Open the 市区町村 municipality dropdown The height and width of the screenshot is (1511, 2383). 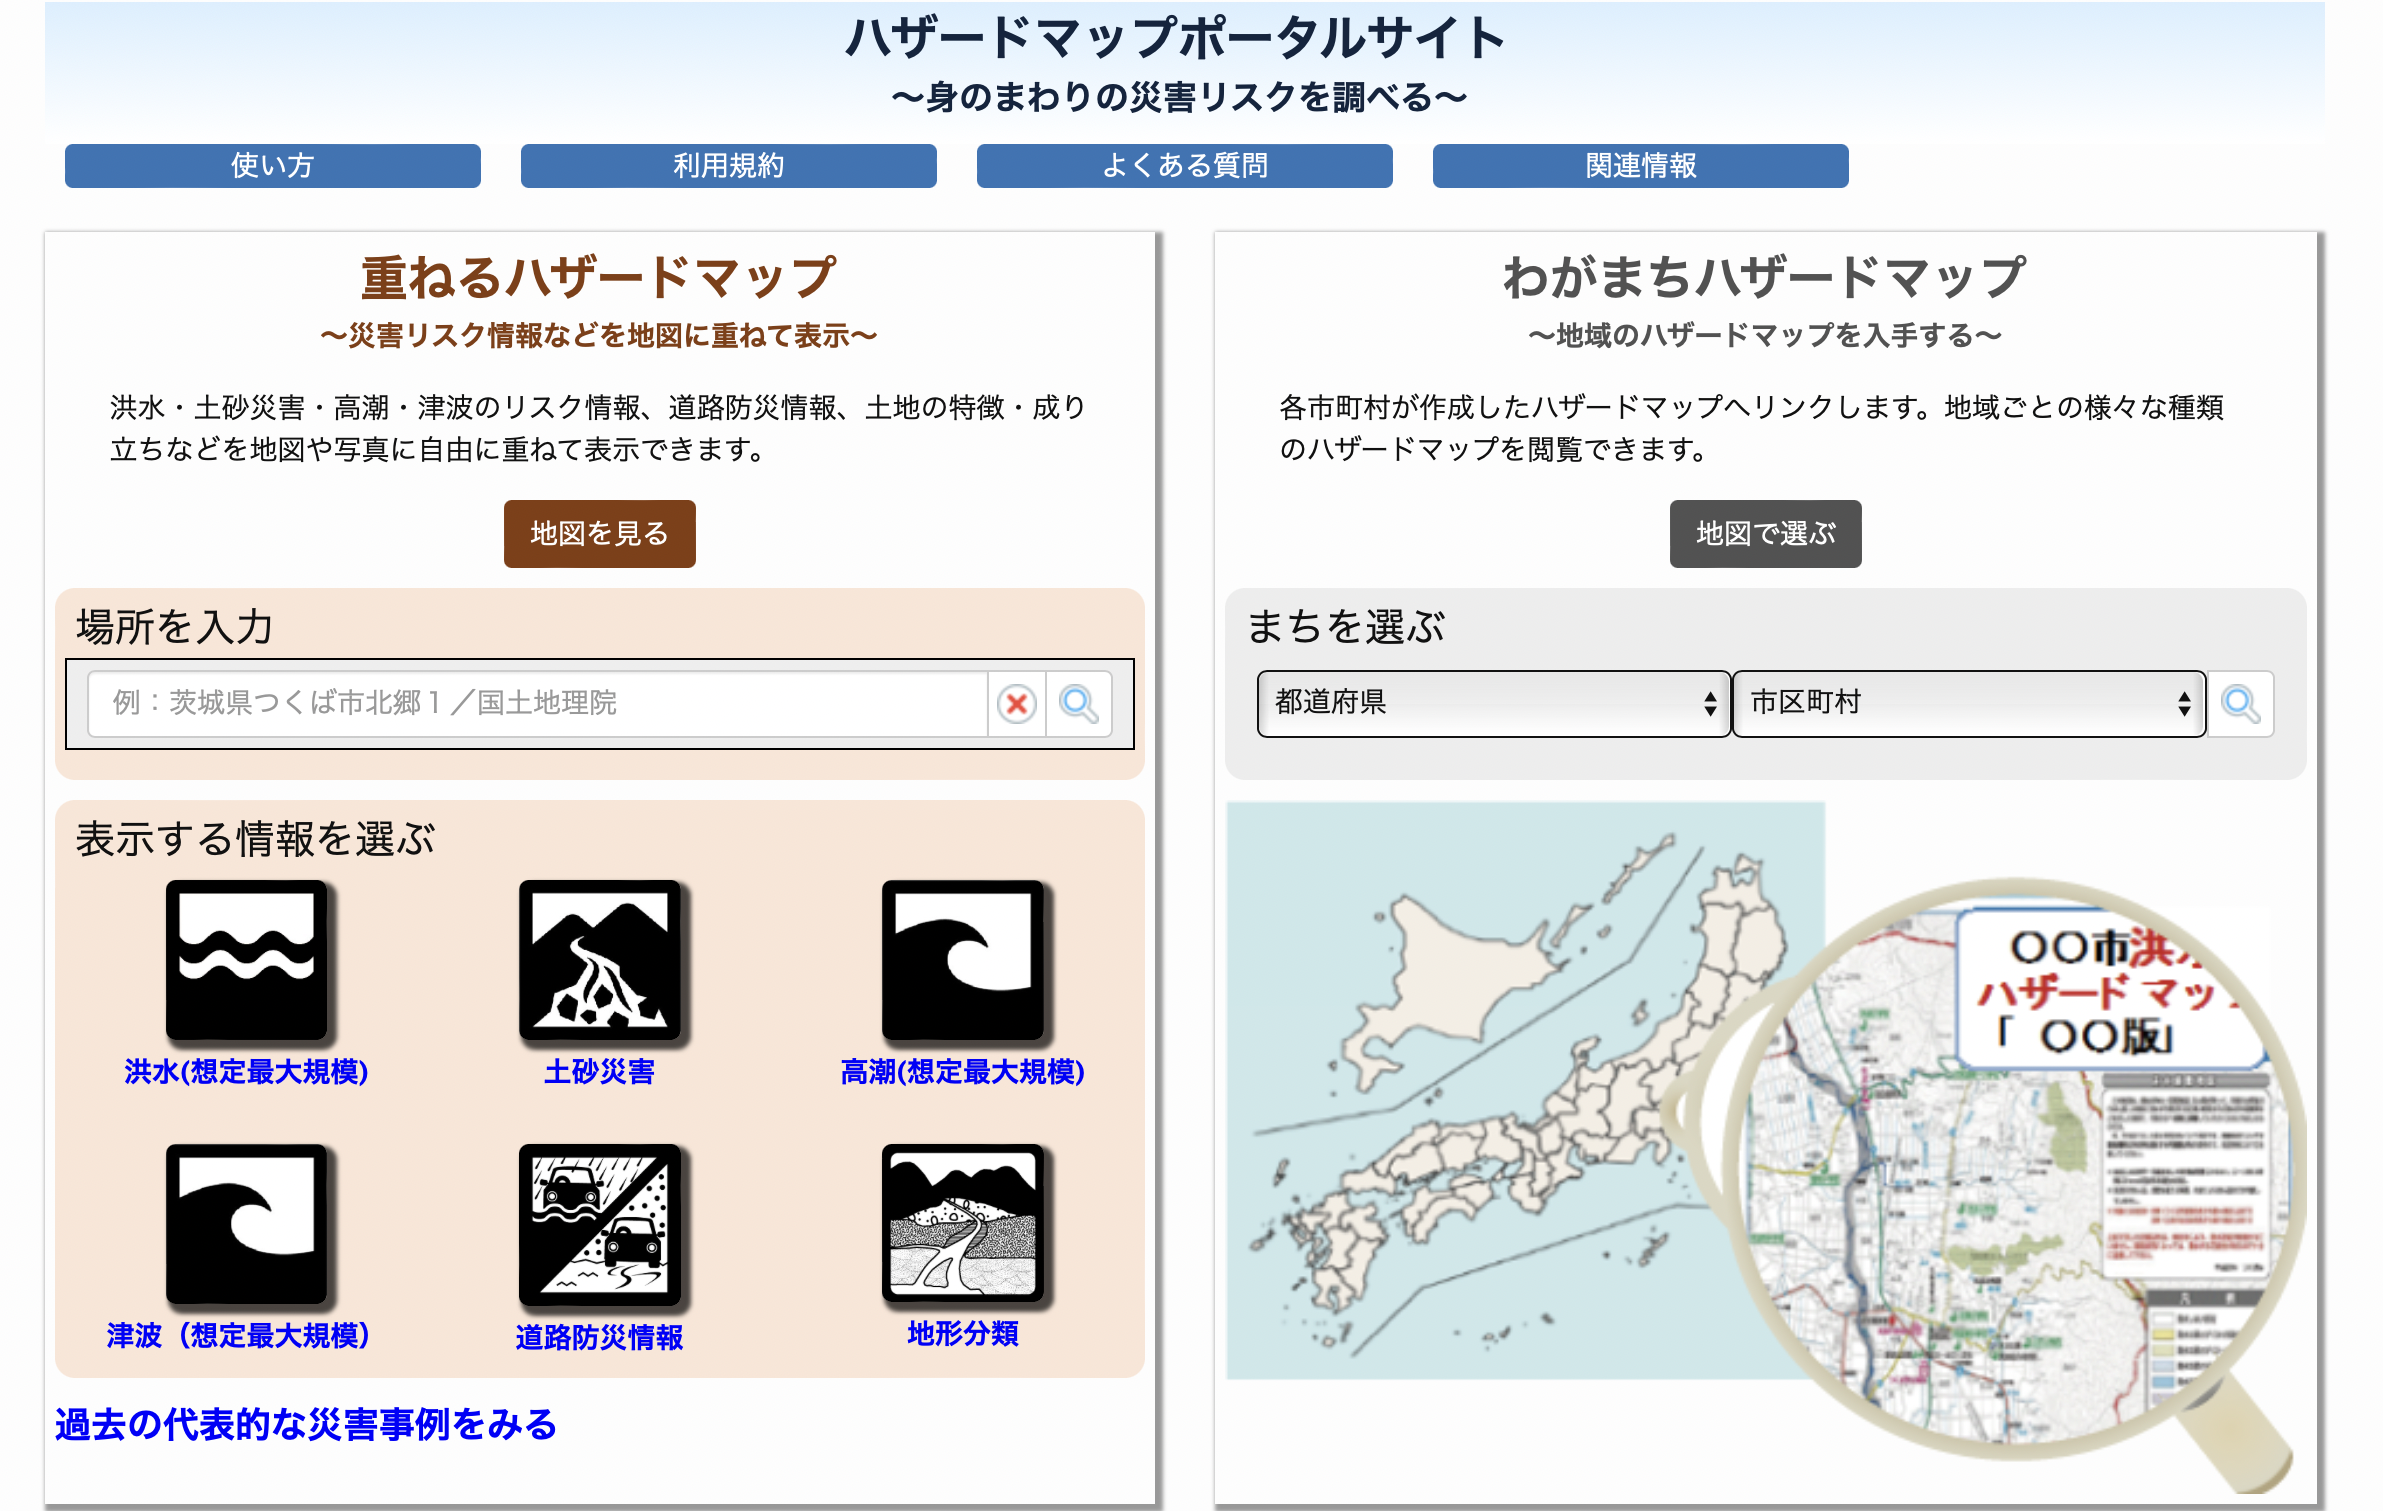[x=1967, y=704]
